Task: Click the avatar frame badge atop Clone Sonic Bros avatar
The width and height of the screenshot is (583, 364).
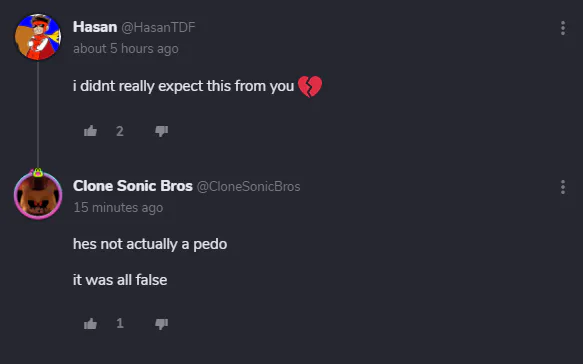Action: pos(38,173)
